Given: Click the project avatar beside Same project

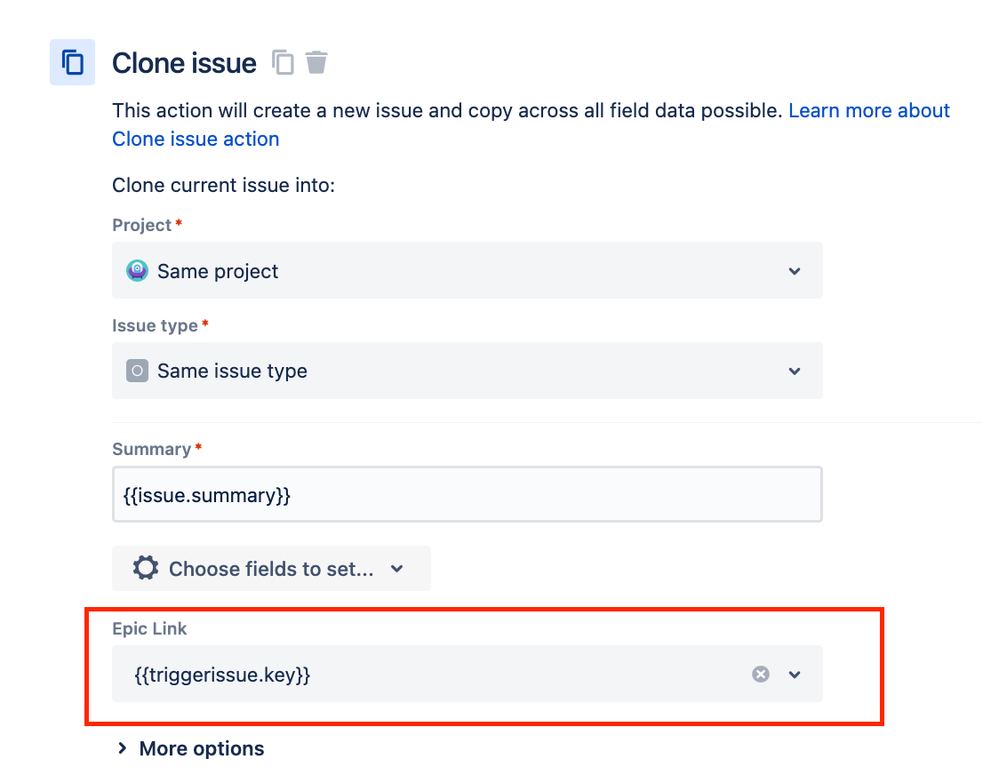Looking at the screenshot, I should point(137,271).
